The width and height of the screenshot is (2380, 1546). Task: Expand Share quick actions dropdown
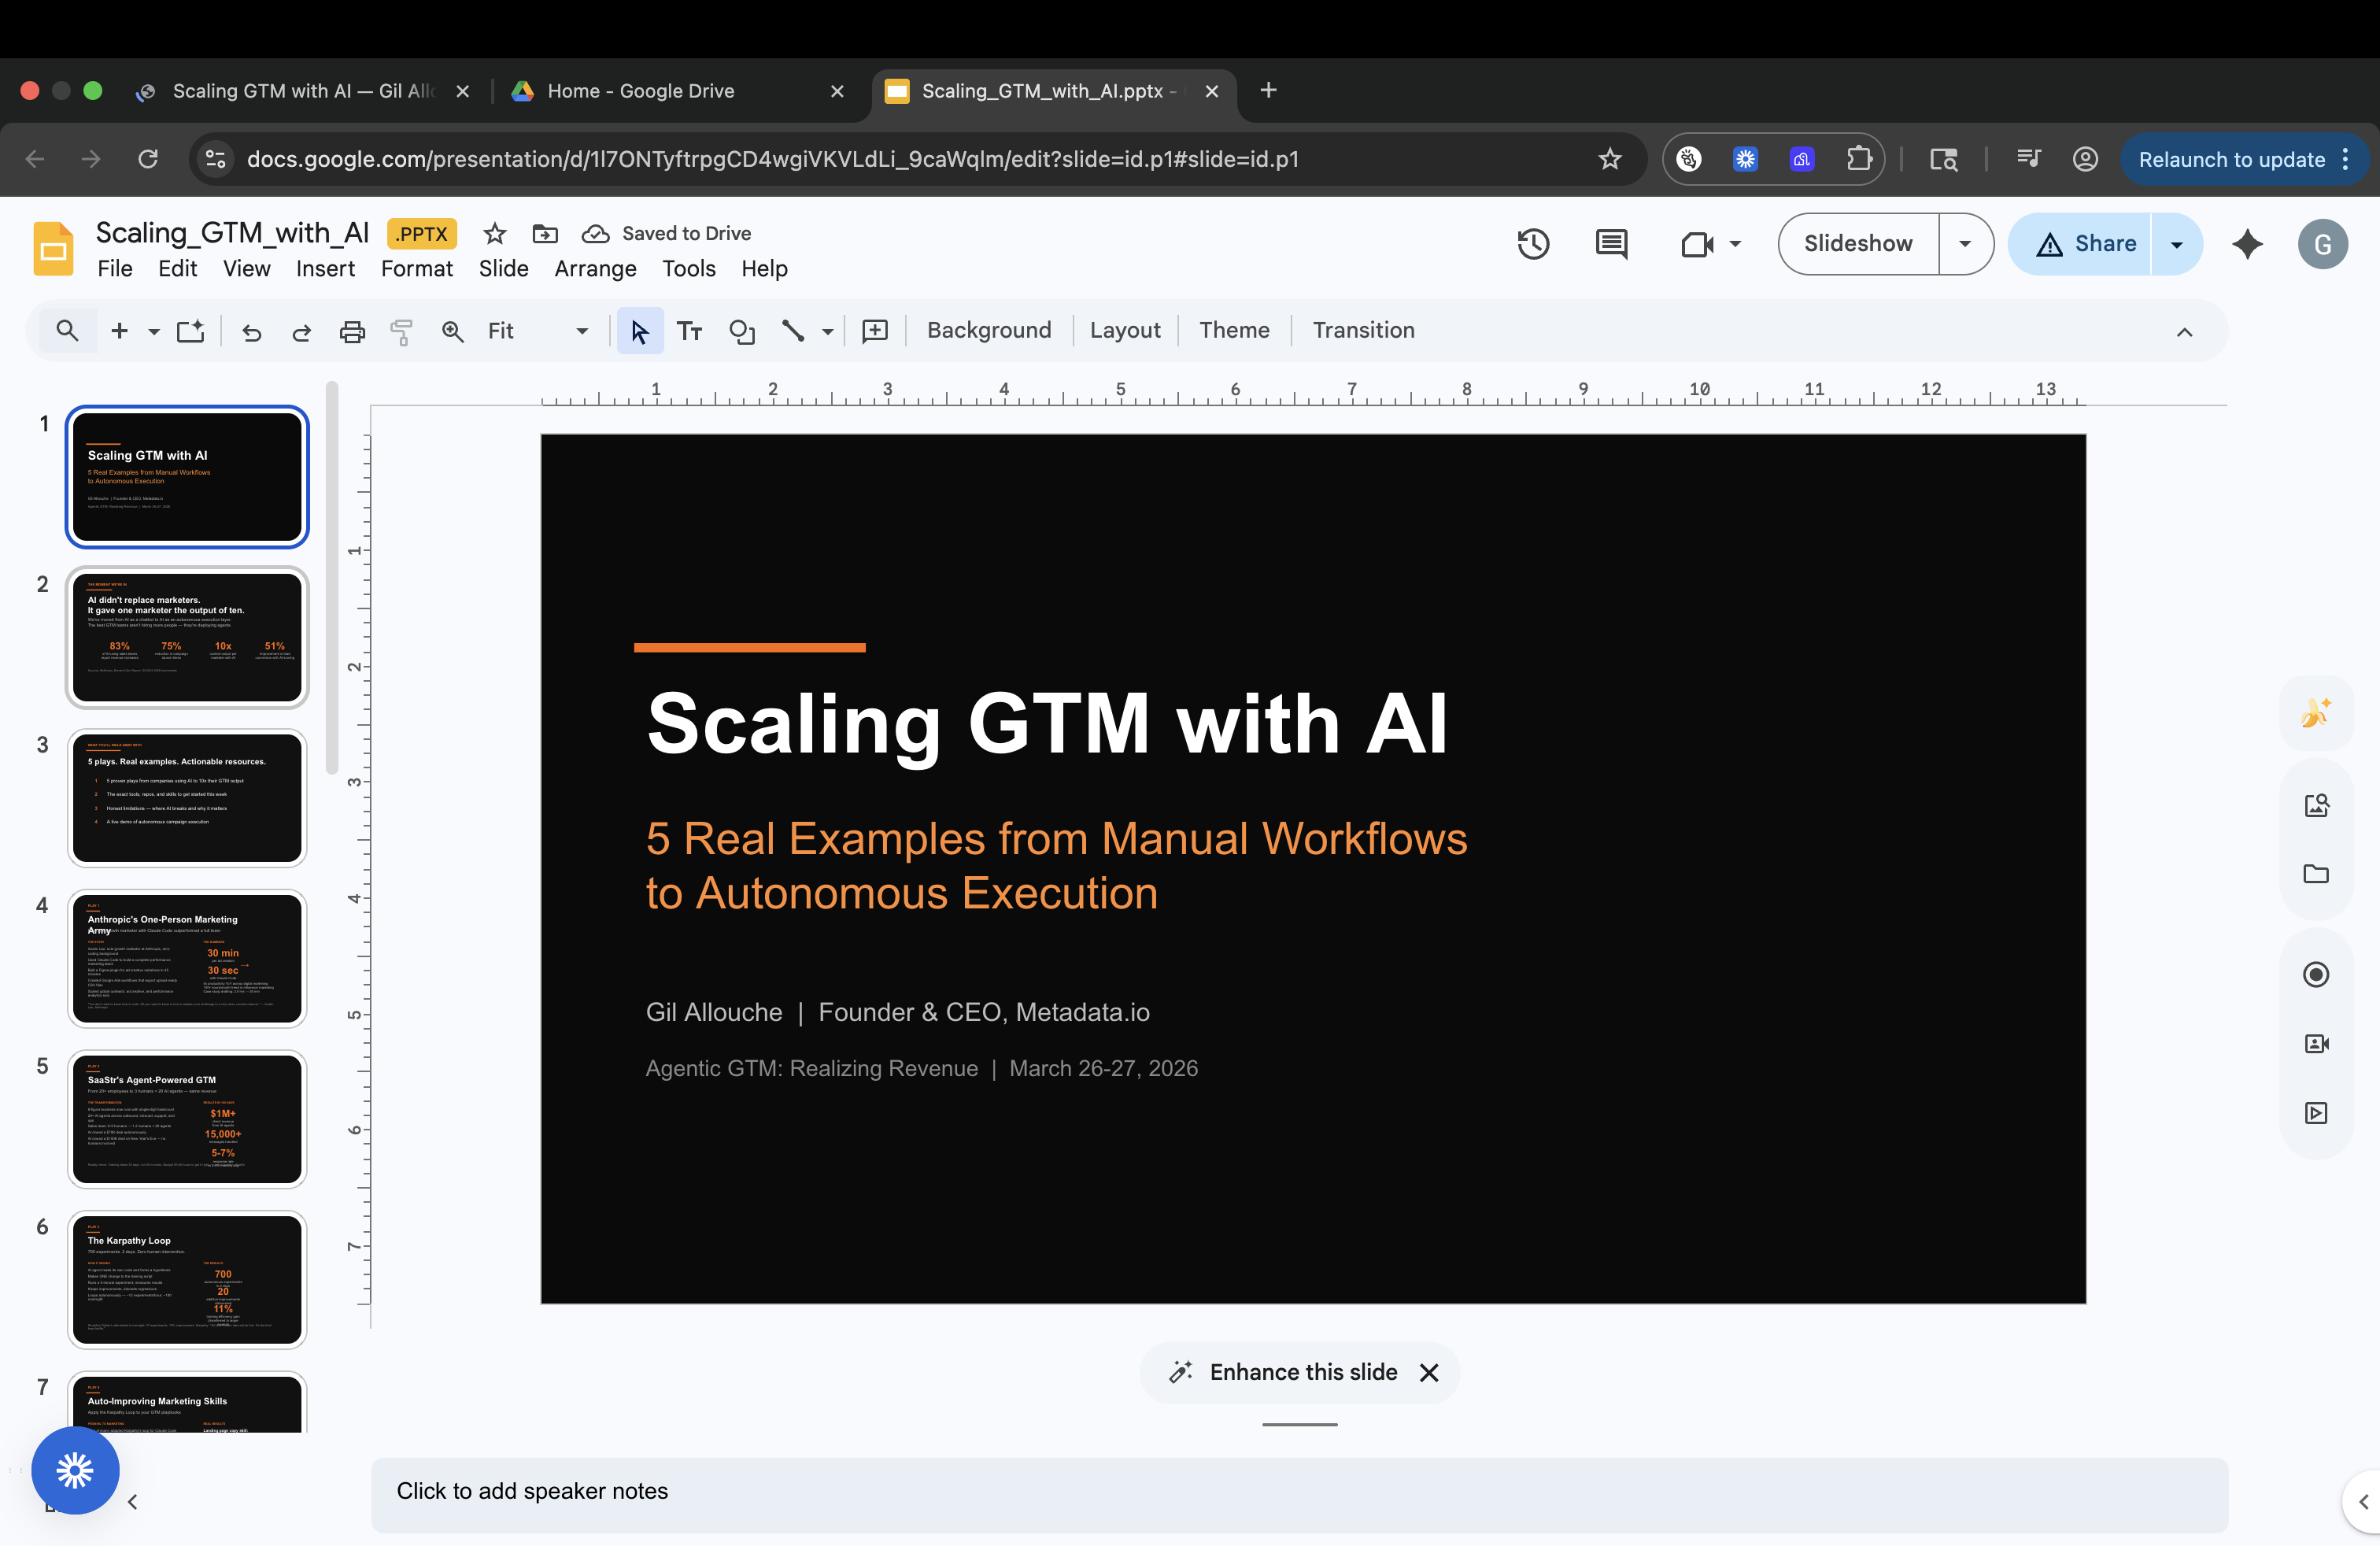click(x=2176, y=244)
